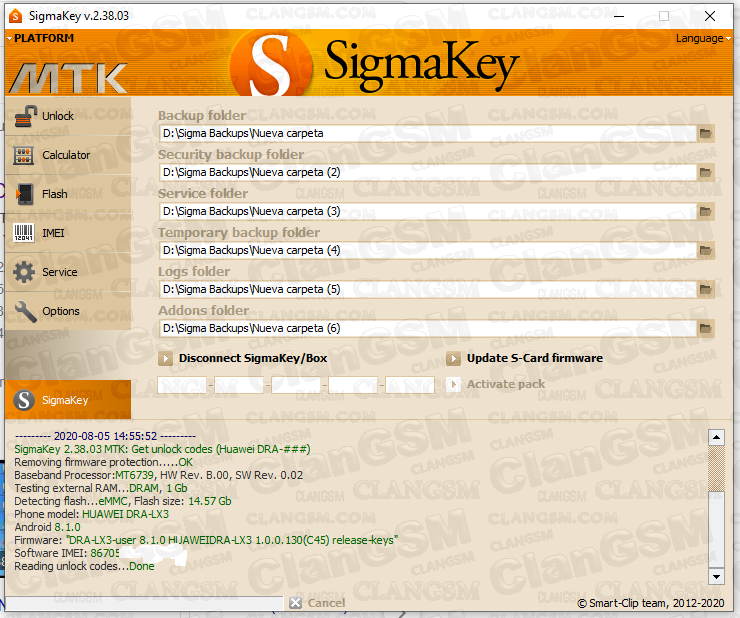Click the Disconnect SigmaKey/Box arrow icon

tap(165, 359)
